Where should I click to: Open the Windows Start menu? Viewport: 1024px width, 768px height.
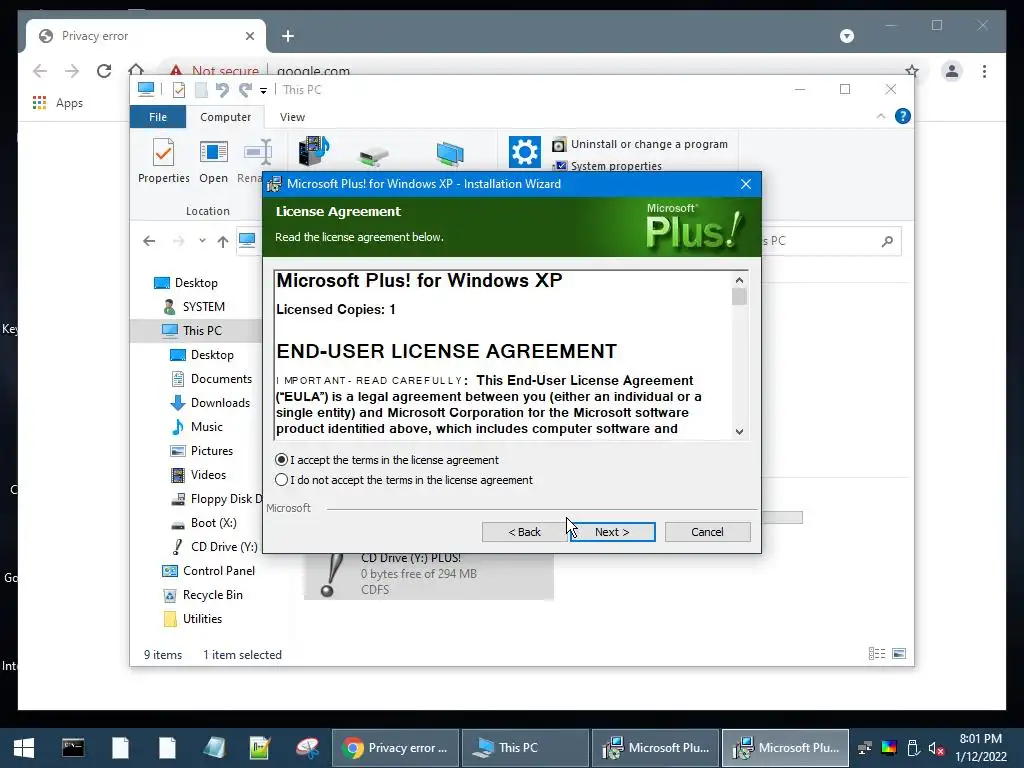(24, 748)
